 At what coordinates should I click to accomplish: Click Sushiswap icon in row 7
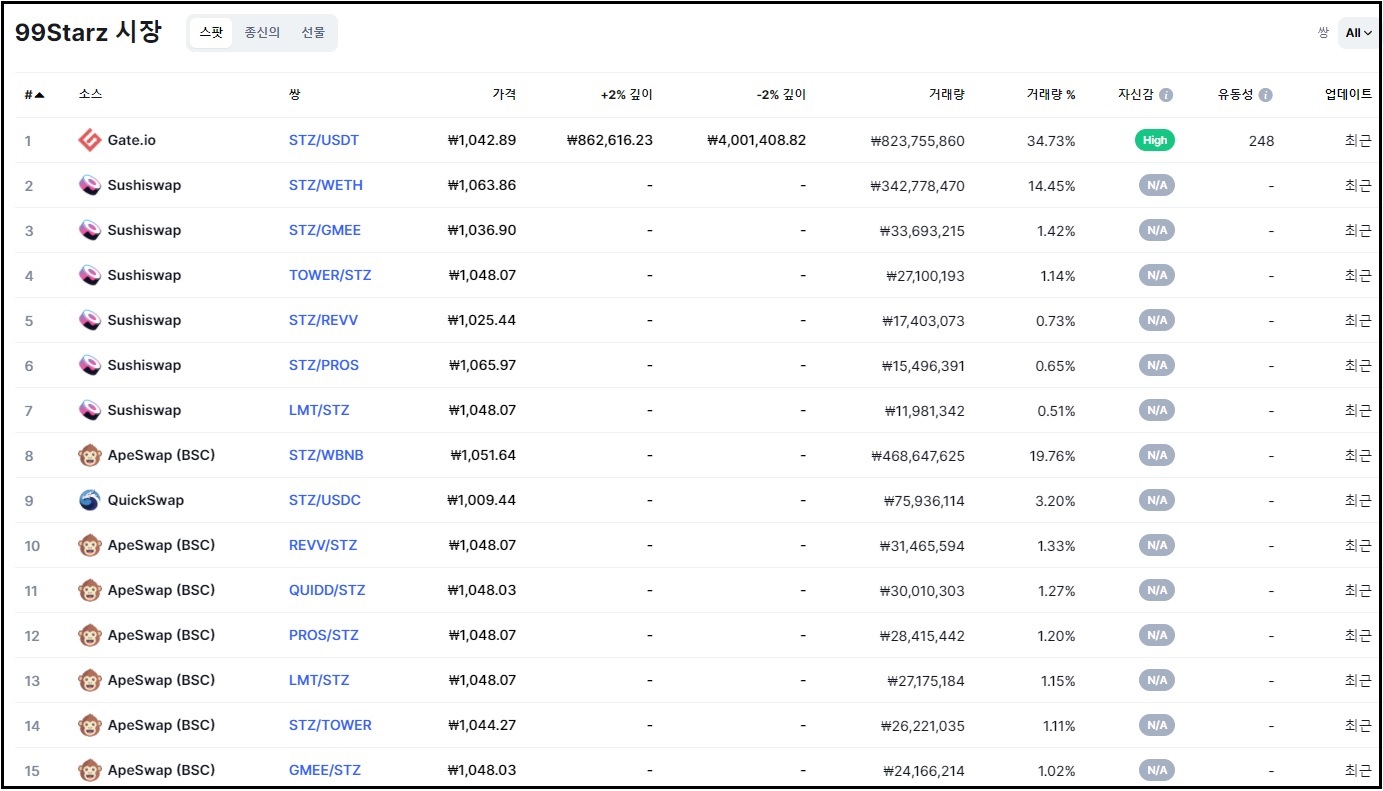(x=90, y=410)
